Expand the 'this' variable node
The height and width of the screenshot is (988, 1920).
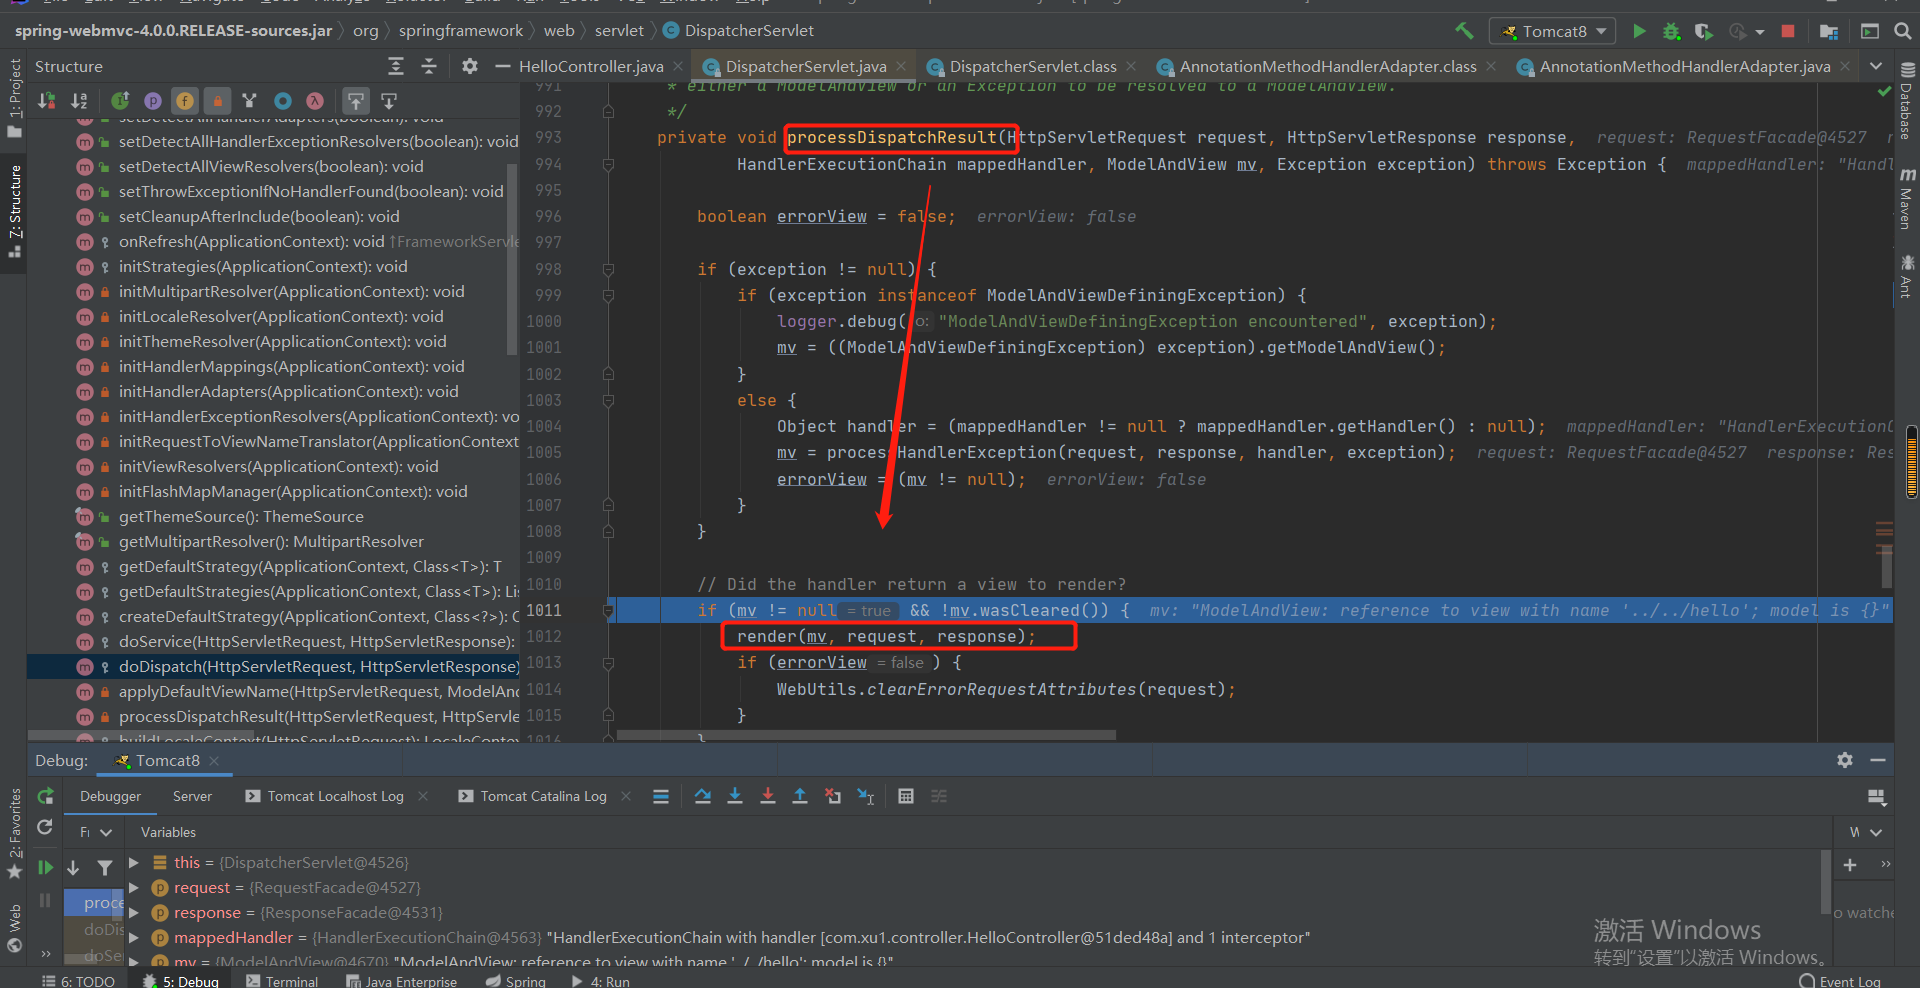click(133, 862)
